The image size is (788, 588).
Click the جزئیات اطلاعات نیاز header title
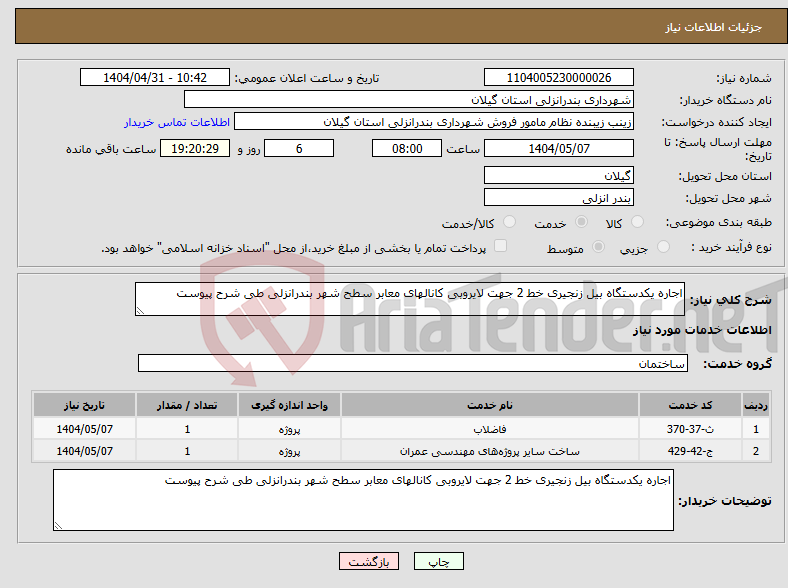714,27
